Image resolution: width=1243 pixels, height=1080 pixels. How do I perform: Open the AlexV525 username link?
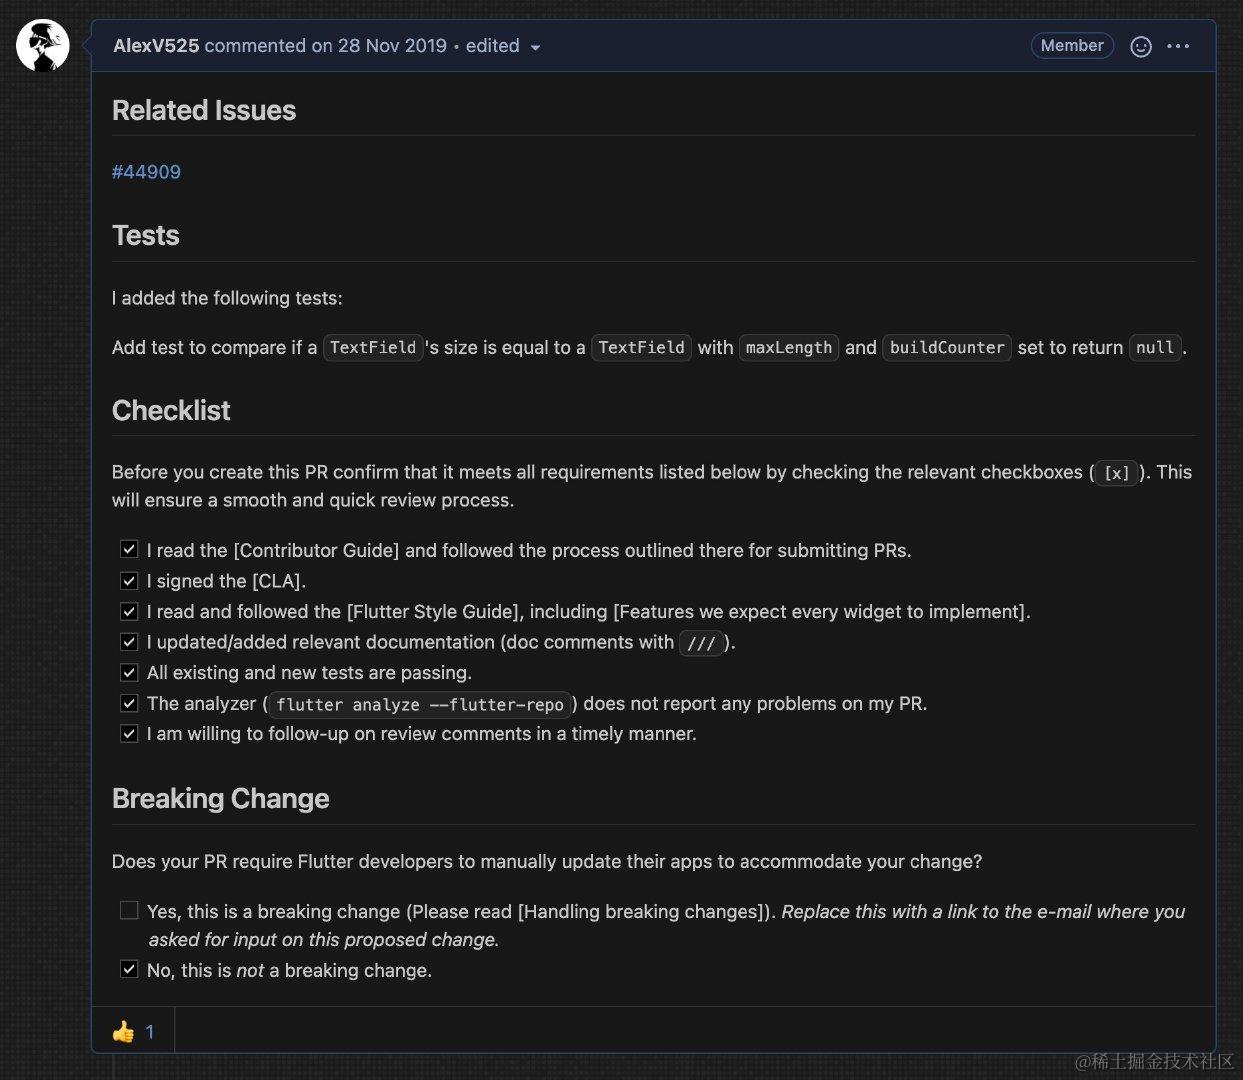click(x=156, y=46)
